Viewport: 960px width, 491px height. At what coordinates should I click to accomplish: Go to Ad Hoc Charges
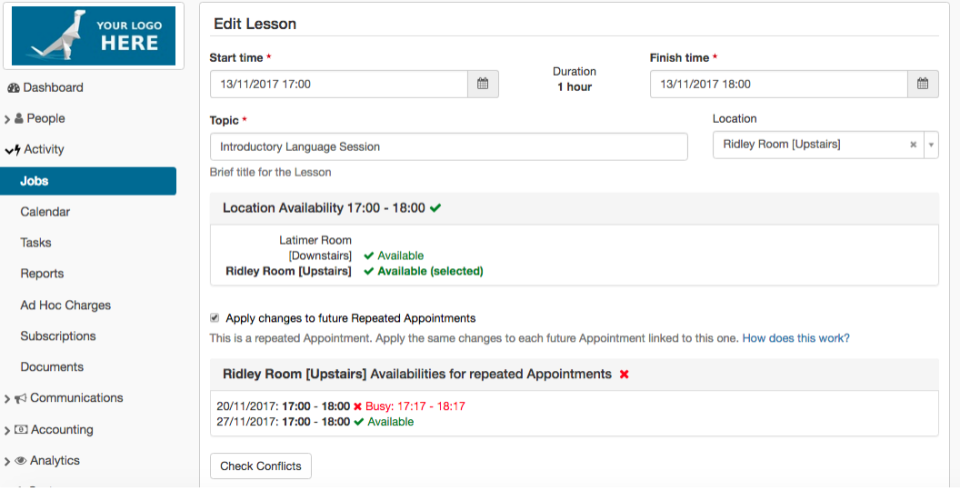click(65, 305)
